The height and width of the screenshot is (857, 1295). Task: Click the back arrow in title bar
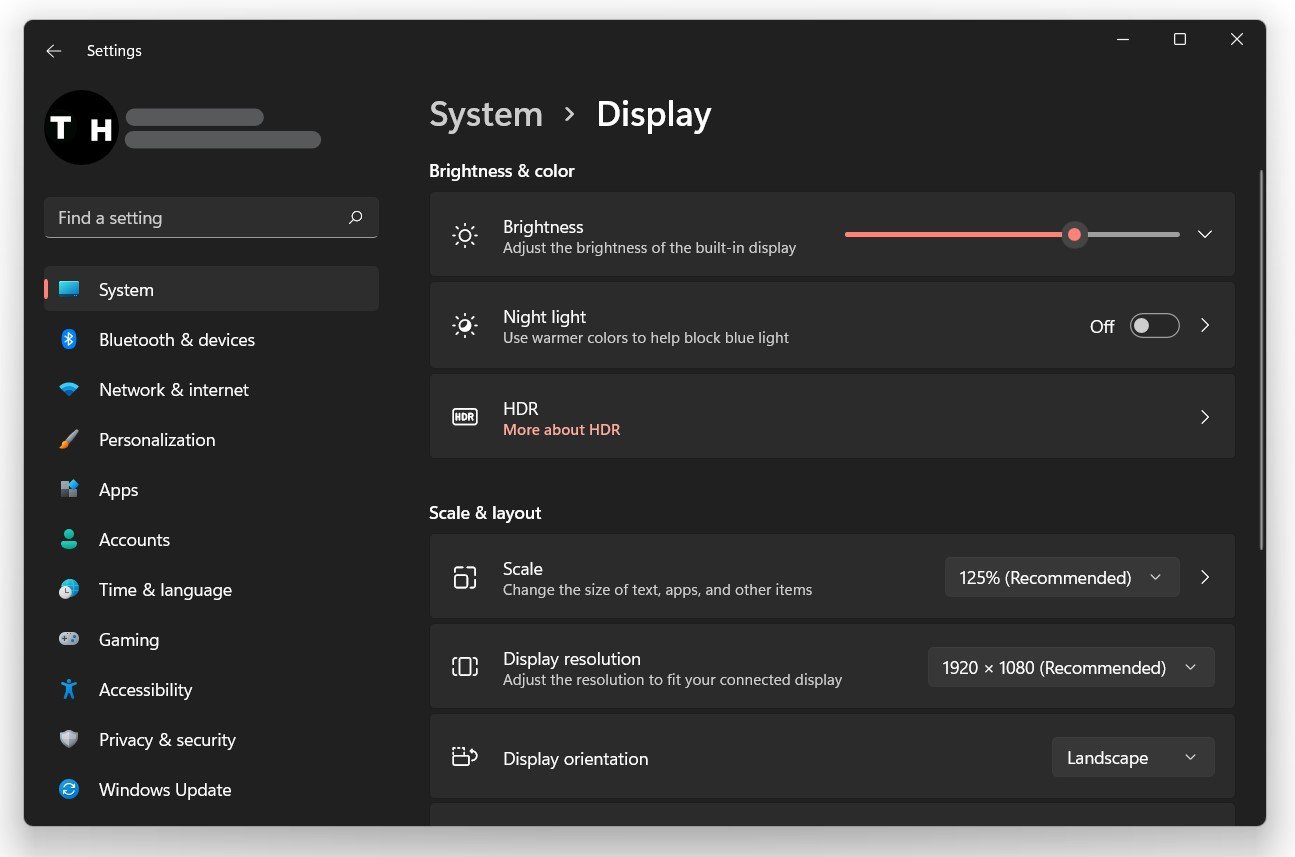point(54,51)
